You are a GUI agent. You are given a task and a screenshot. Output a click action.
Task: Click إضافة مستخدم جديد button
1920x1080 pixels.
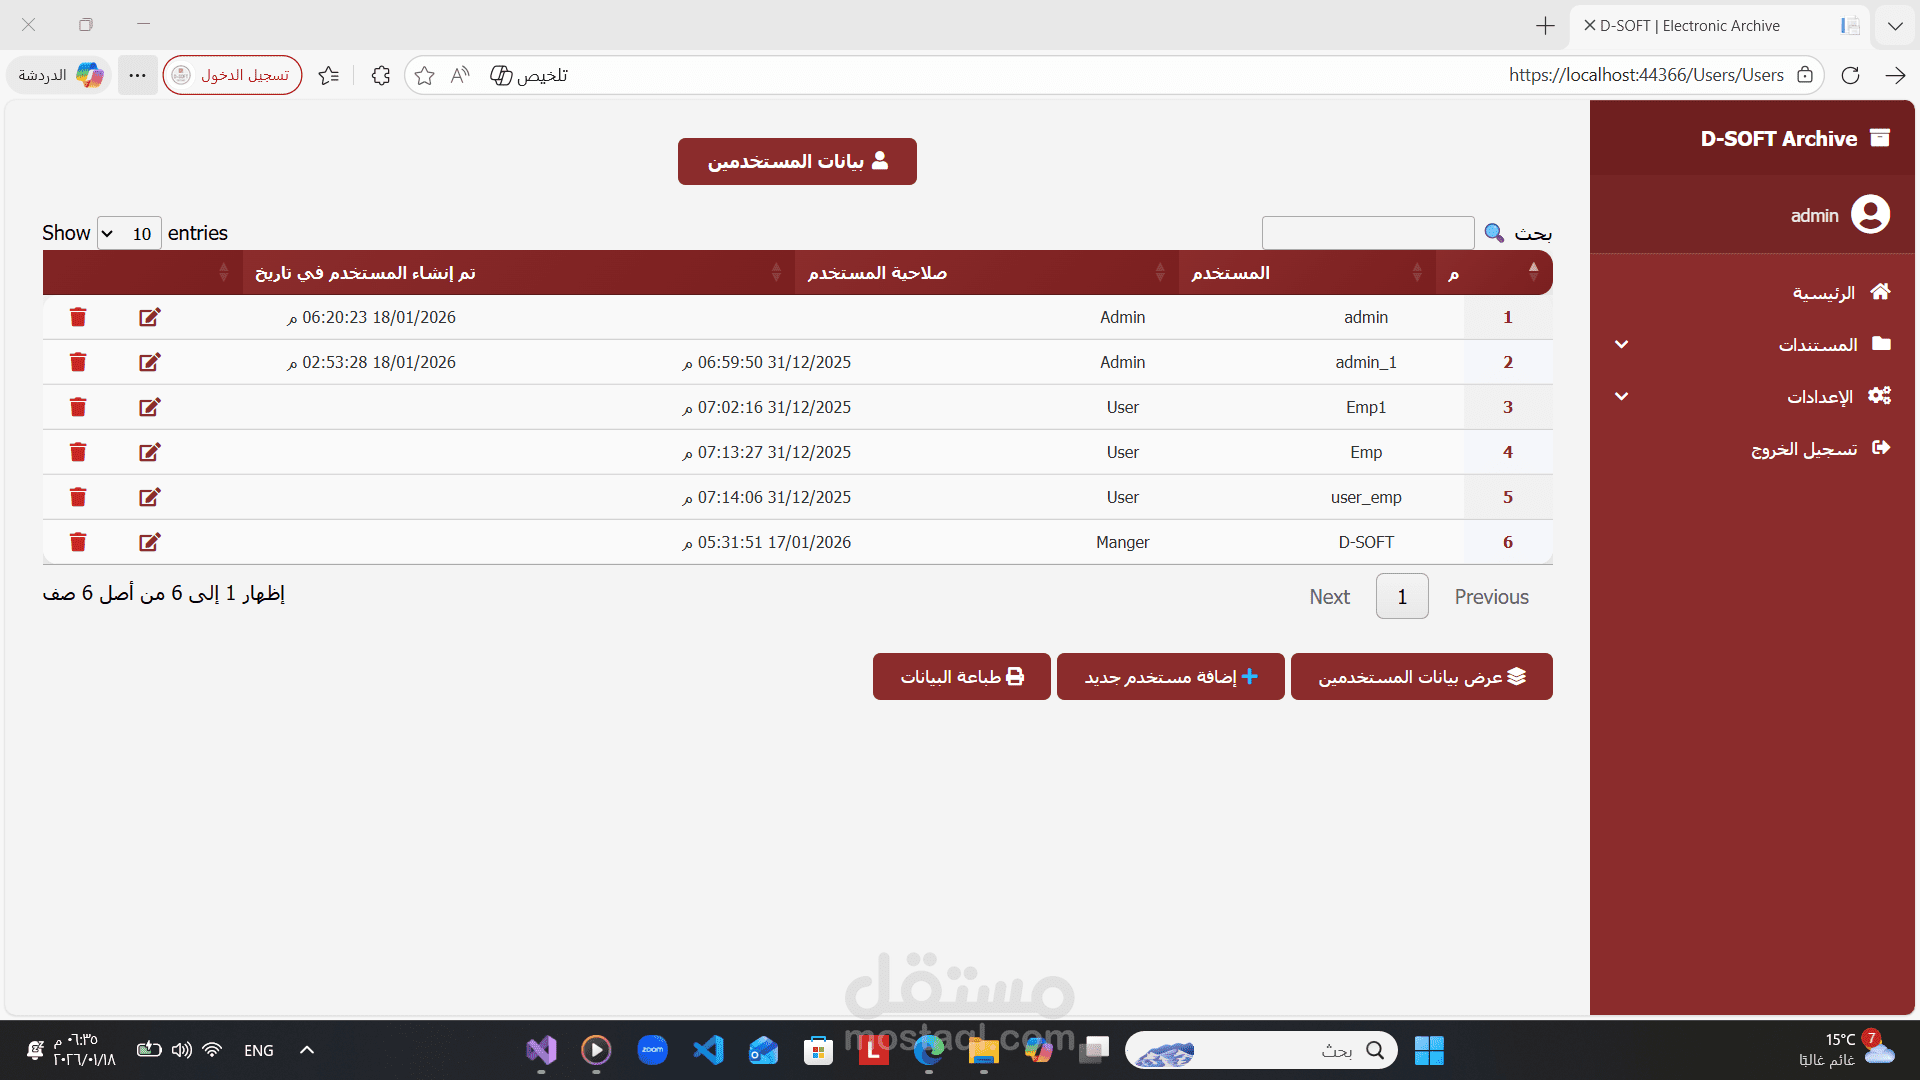point(1170,677)
